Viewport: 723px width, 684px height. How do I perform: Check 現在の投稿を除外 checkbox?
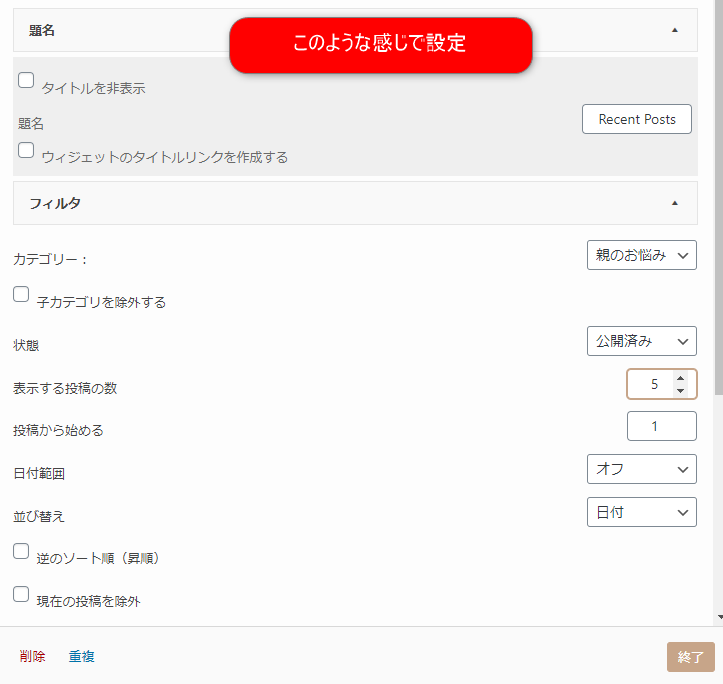tap(21, 594)
